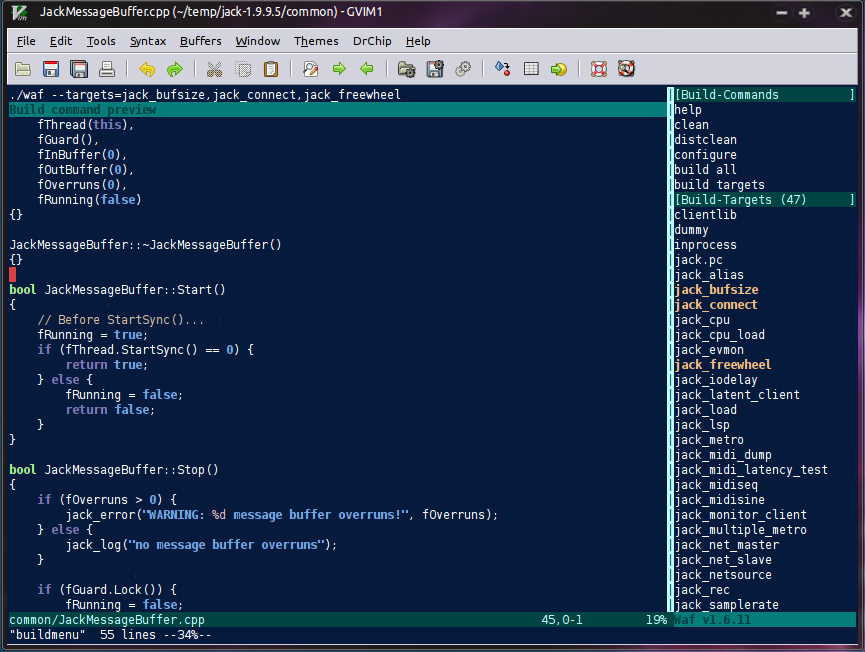Viewport: 865px width, 652px height.
Task: Select the build all command
Action: tap(706, 170)
